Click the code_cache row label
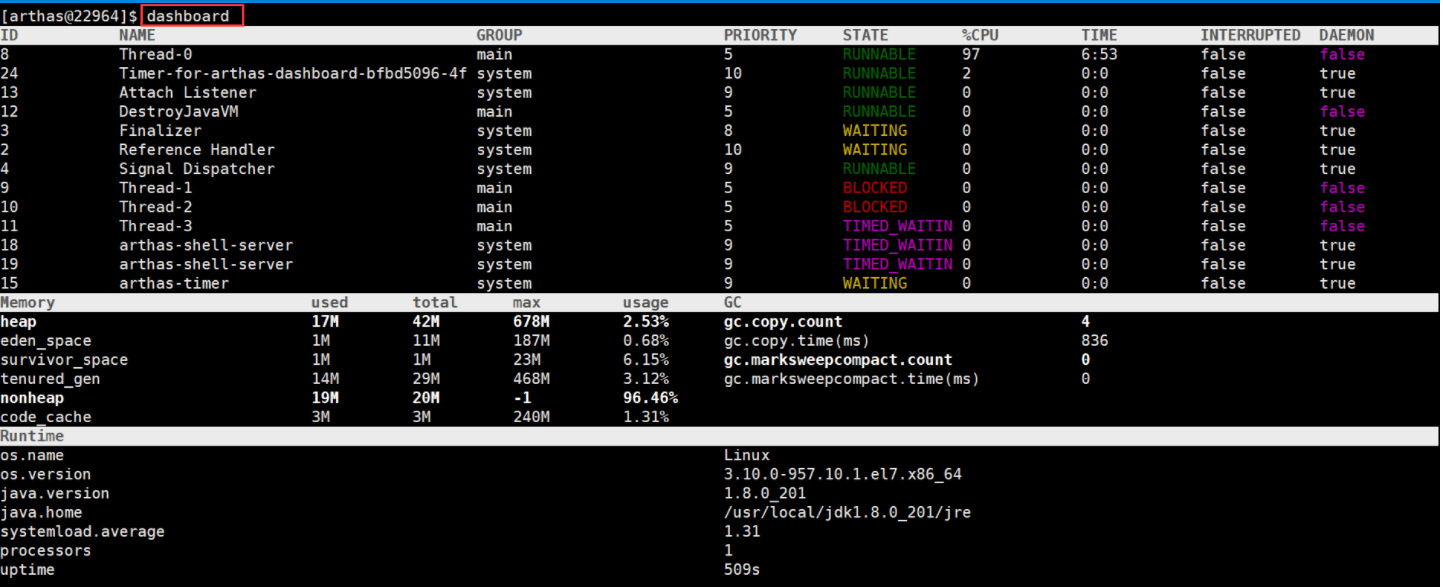 (x=46, y=416)
